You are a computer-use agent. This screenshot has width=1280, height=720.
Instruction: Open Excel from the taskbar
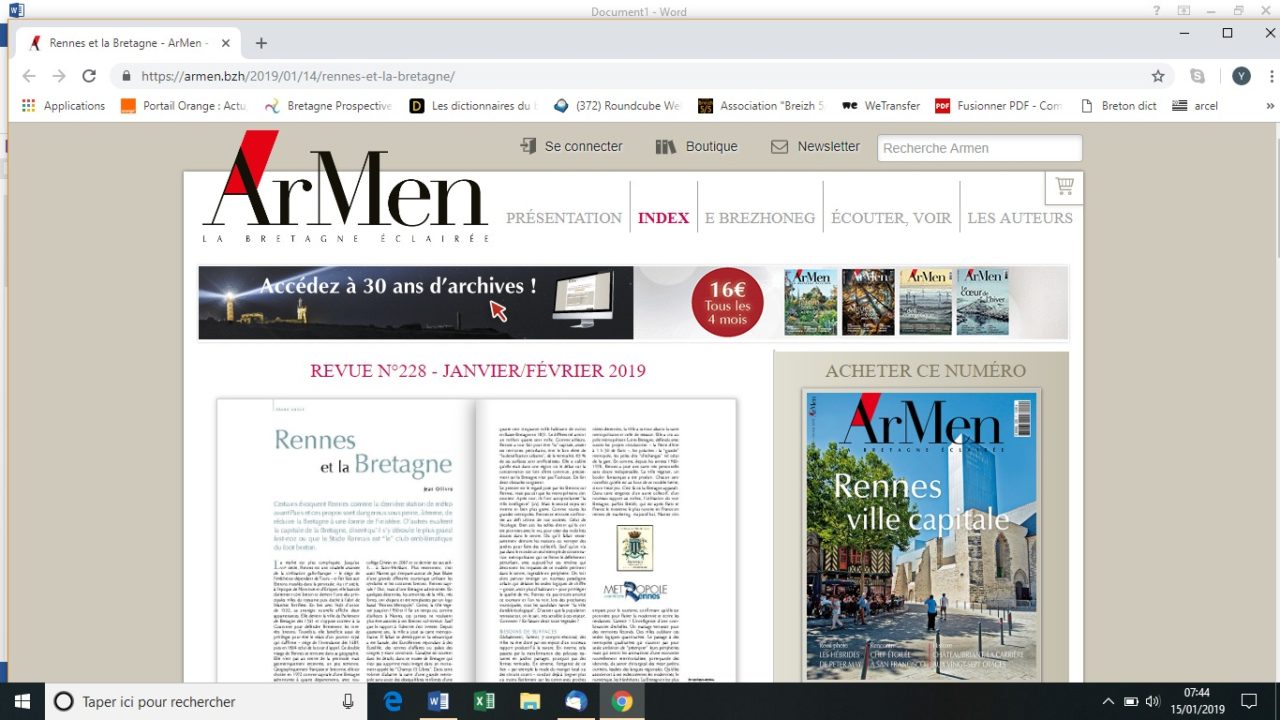(x=484, y=702)
